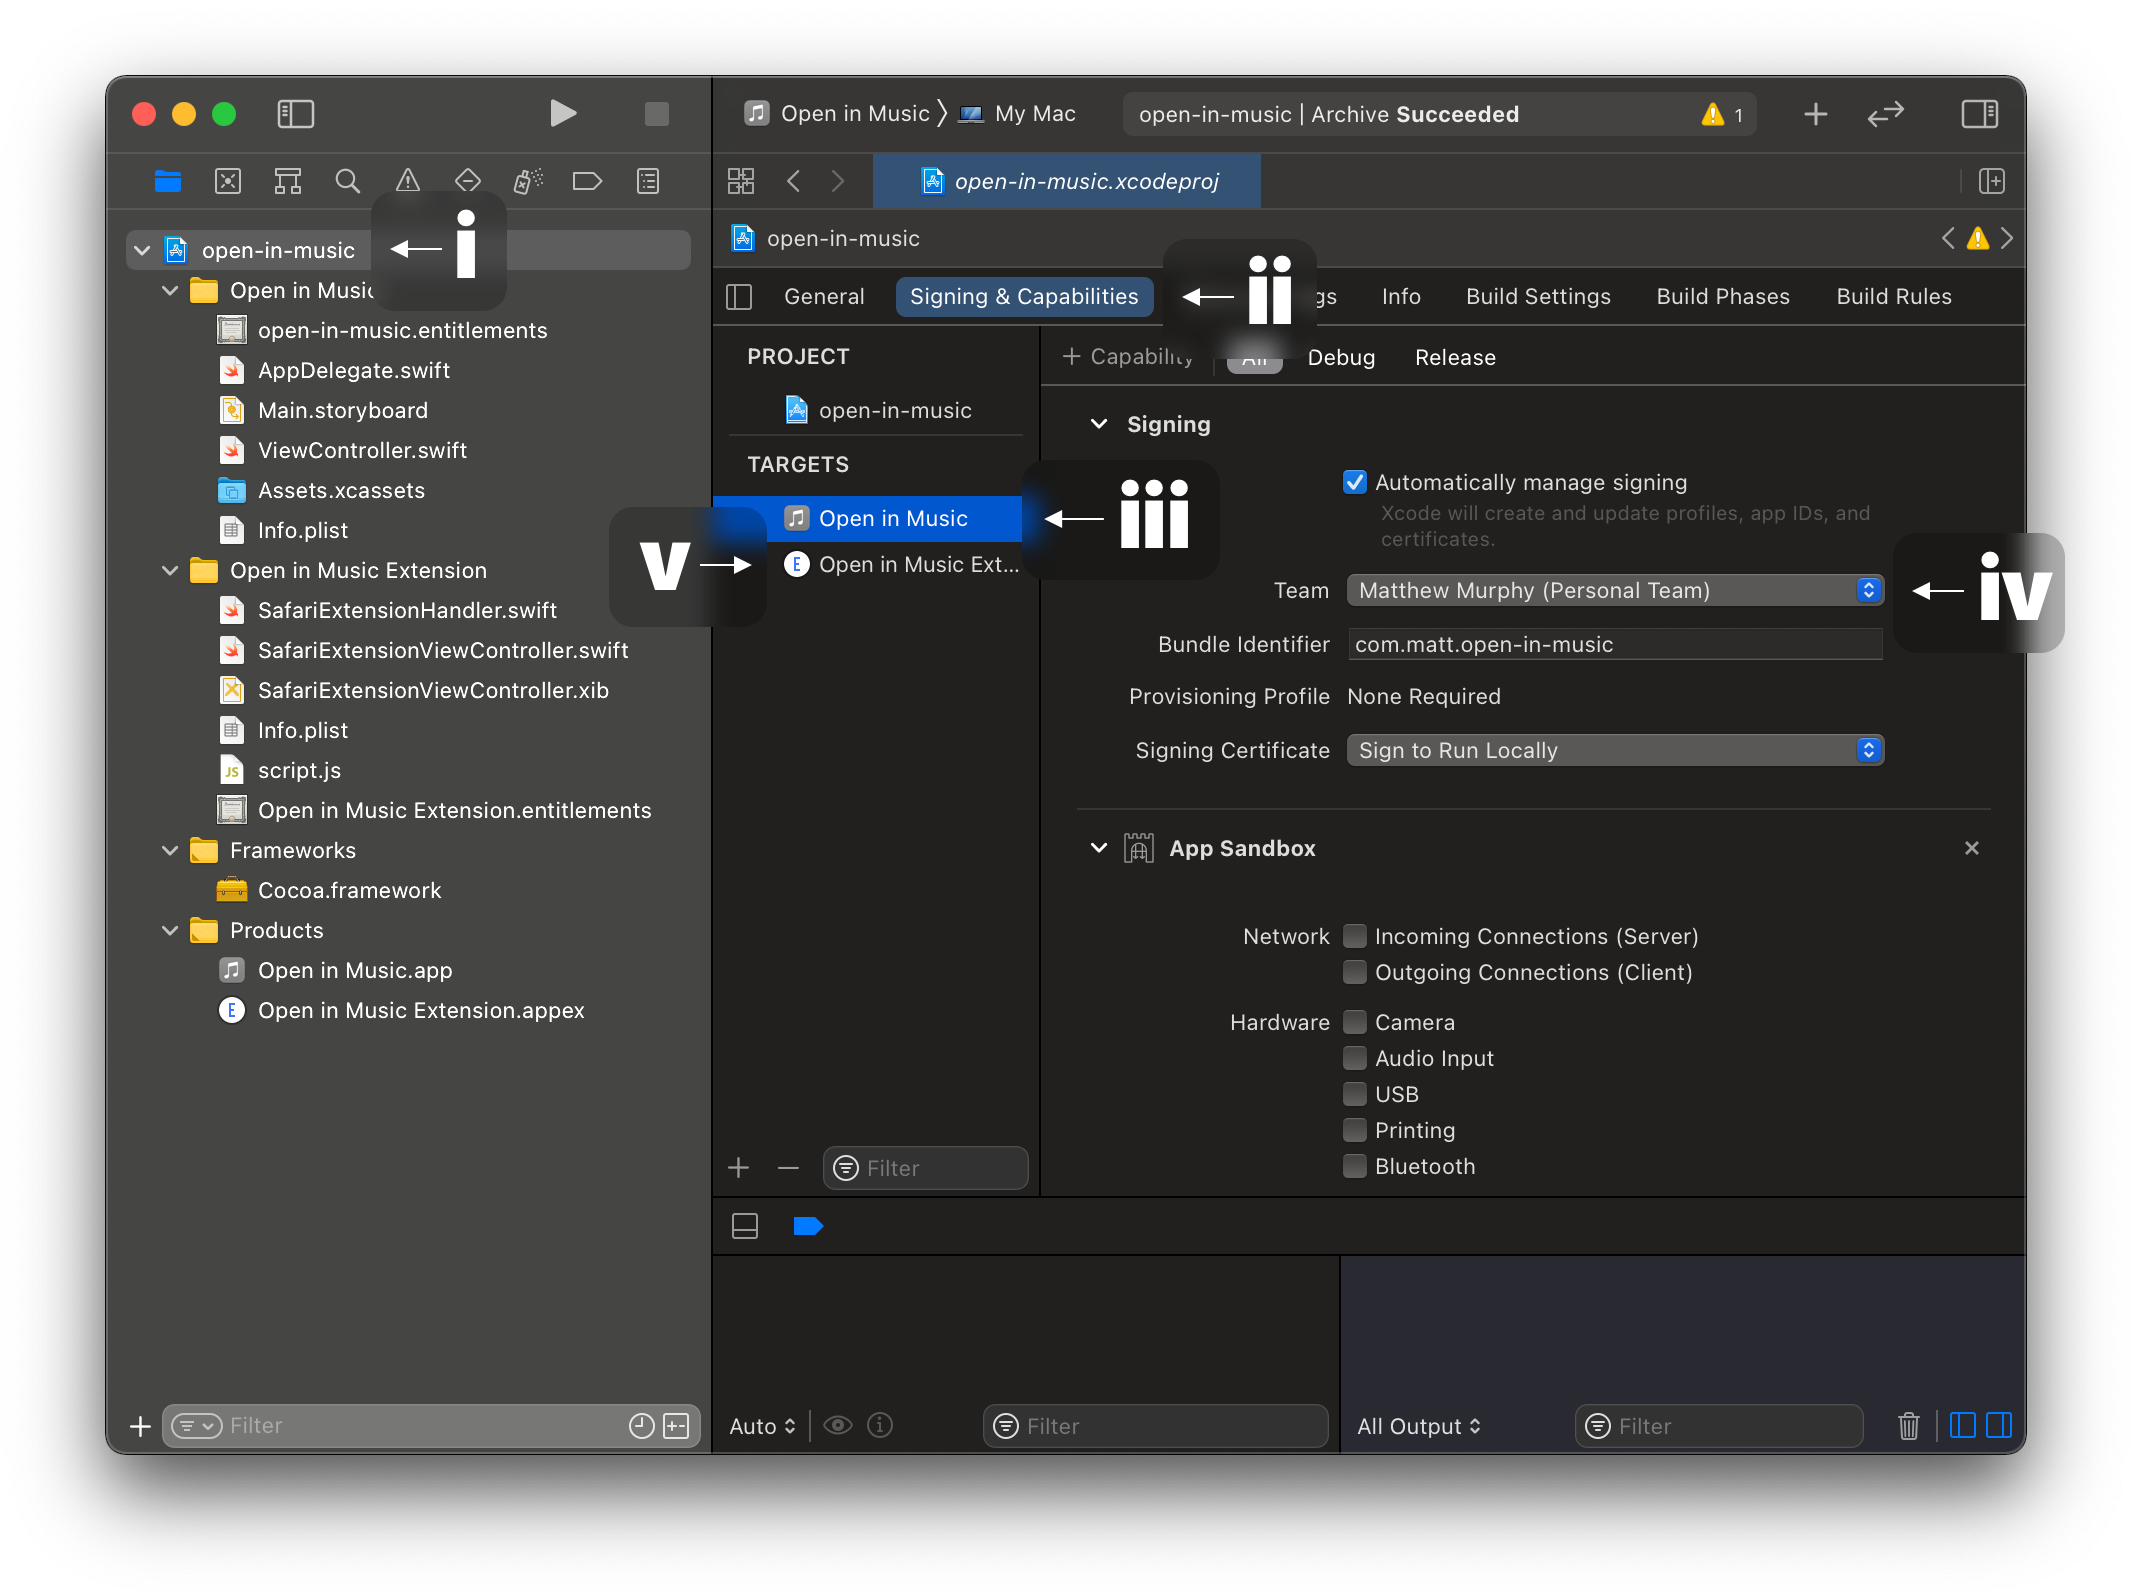
Task: Select the Test navigator diamond icon
Action: [467, 181]
